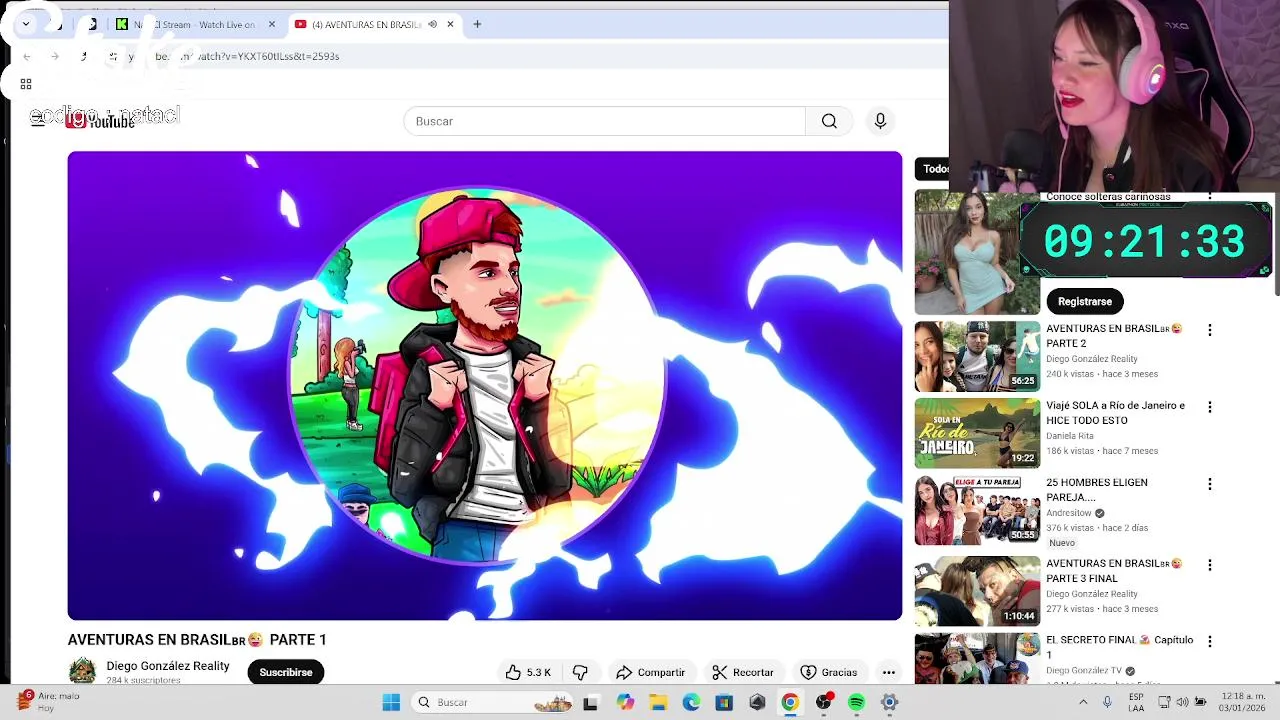This screenshot has height=720, width=1280.
Task: Open a new browser tab
Action: (477, 24)
